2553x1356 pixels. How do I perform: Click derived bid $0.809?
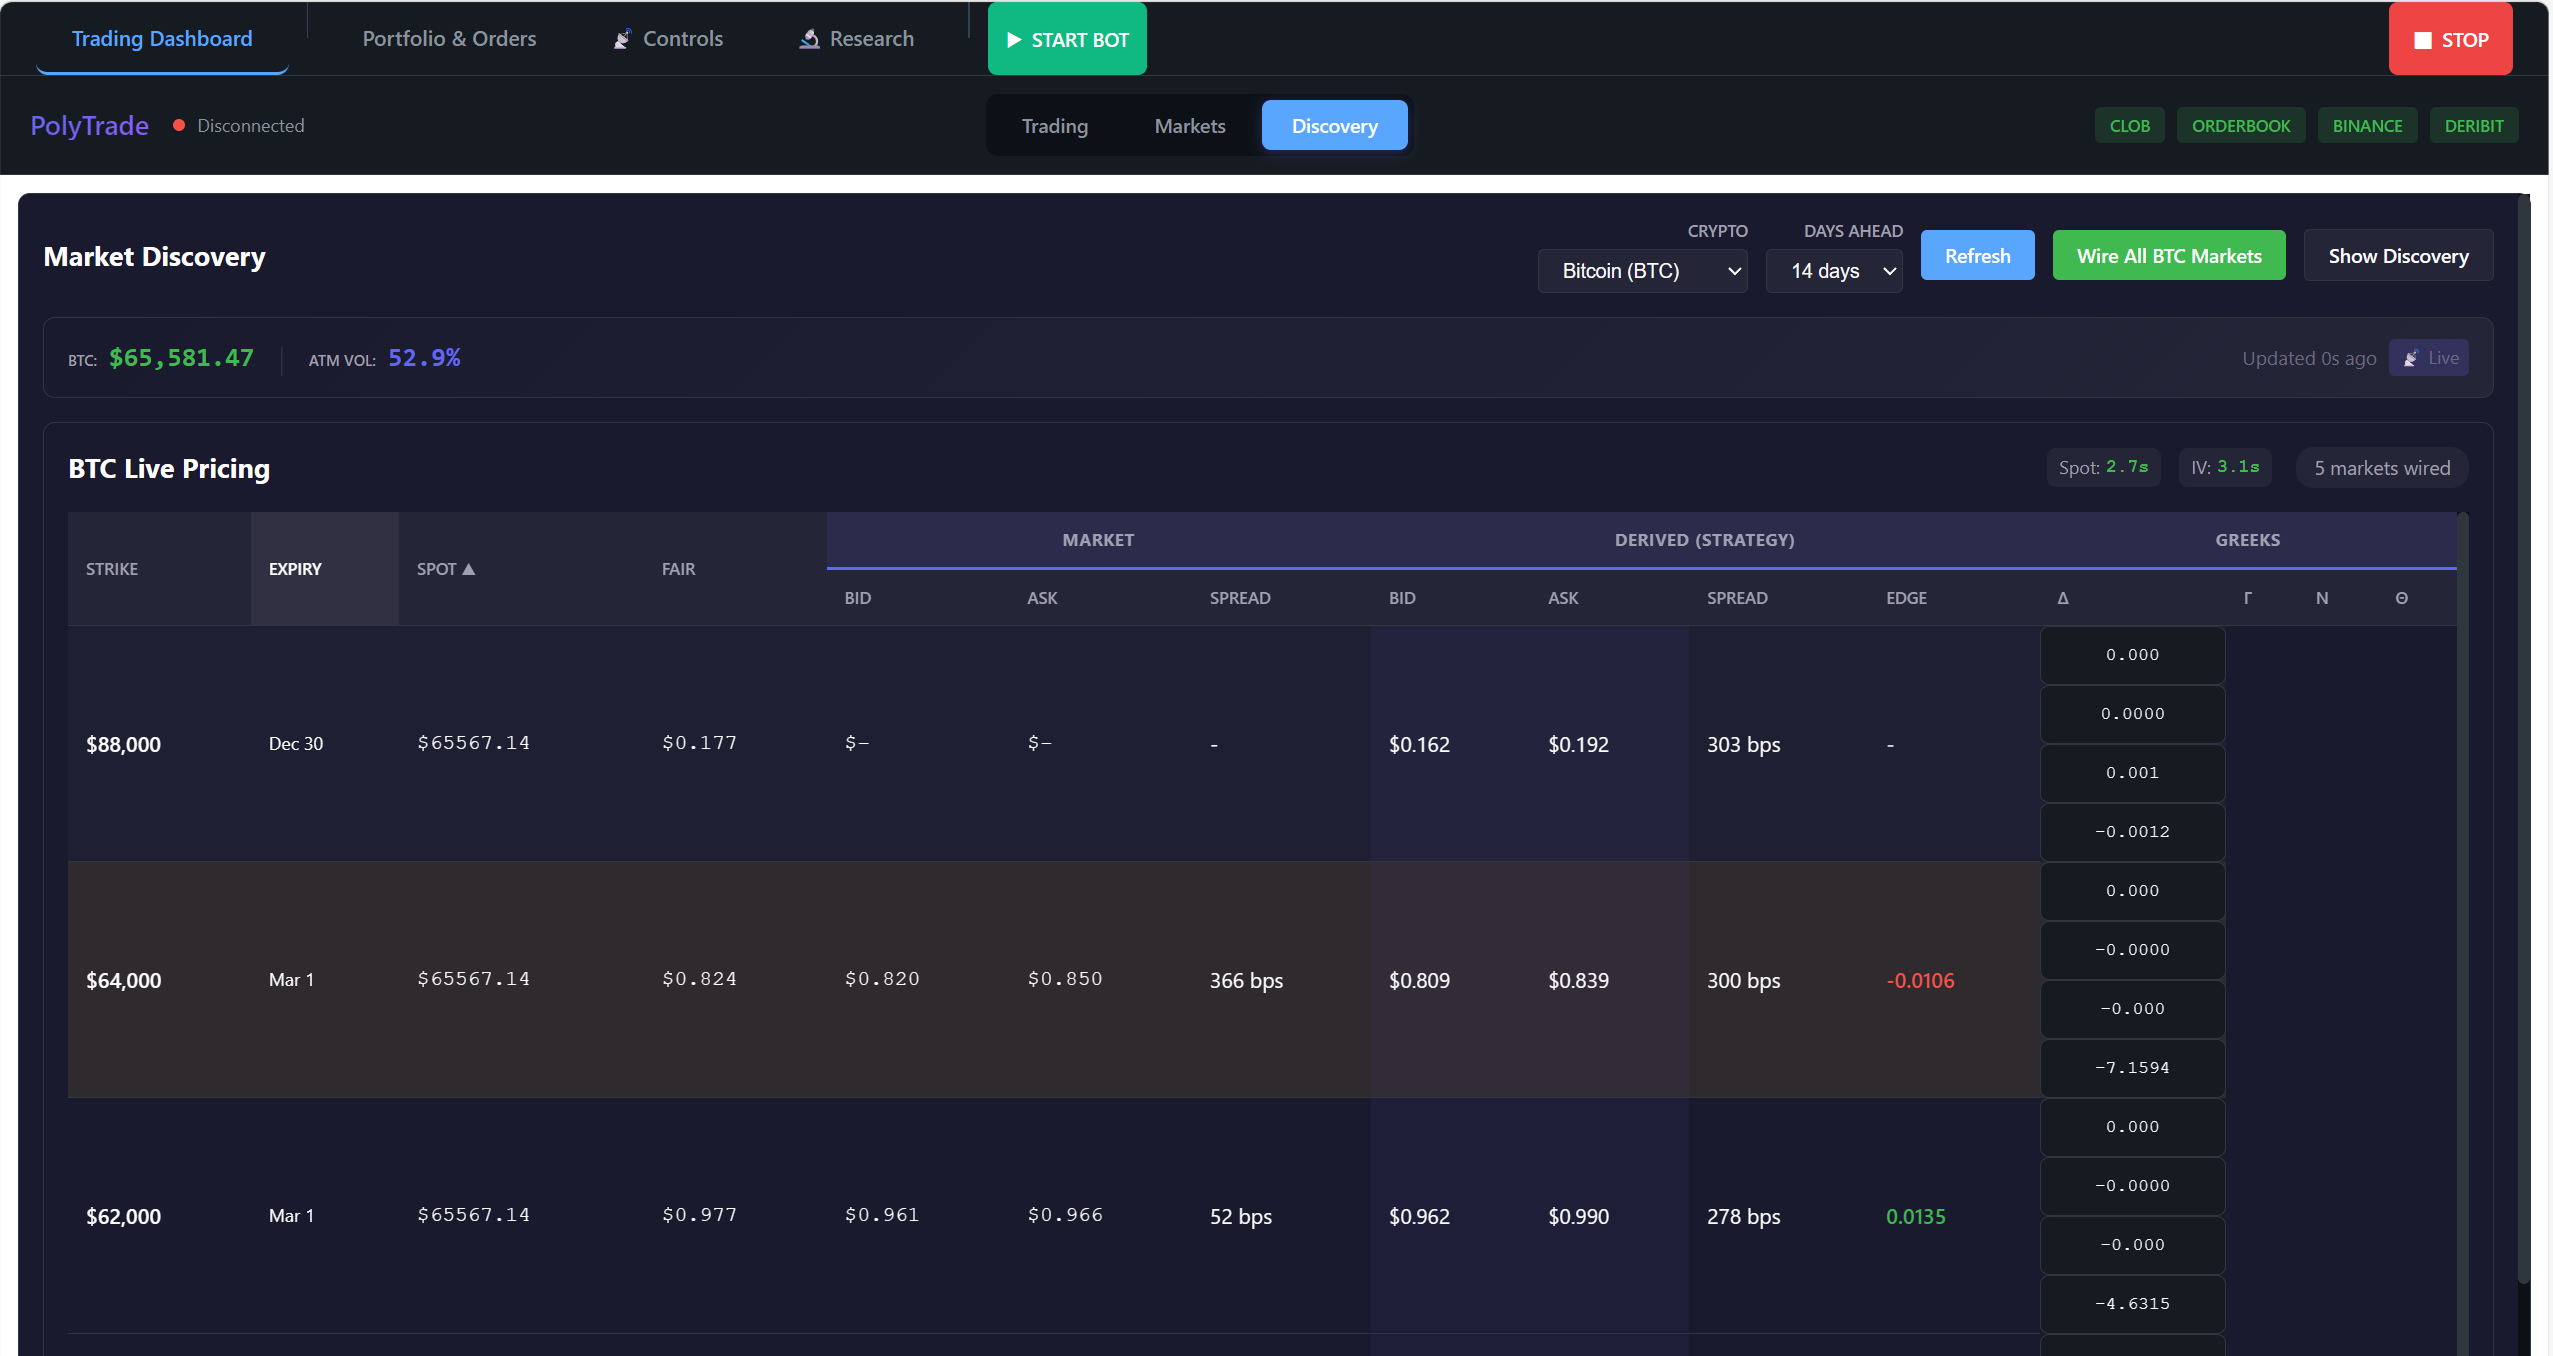1419,980
